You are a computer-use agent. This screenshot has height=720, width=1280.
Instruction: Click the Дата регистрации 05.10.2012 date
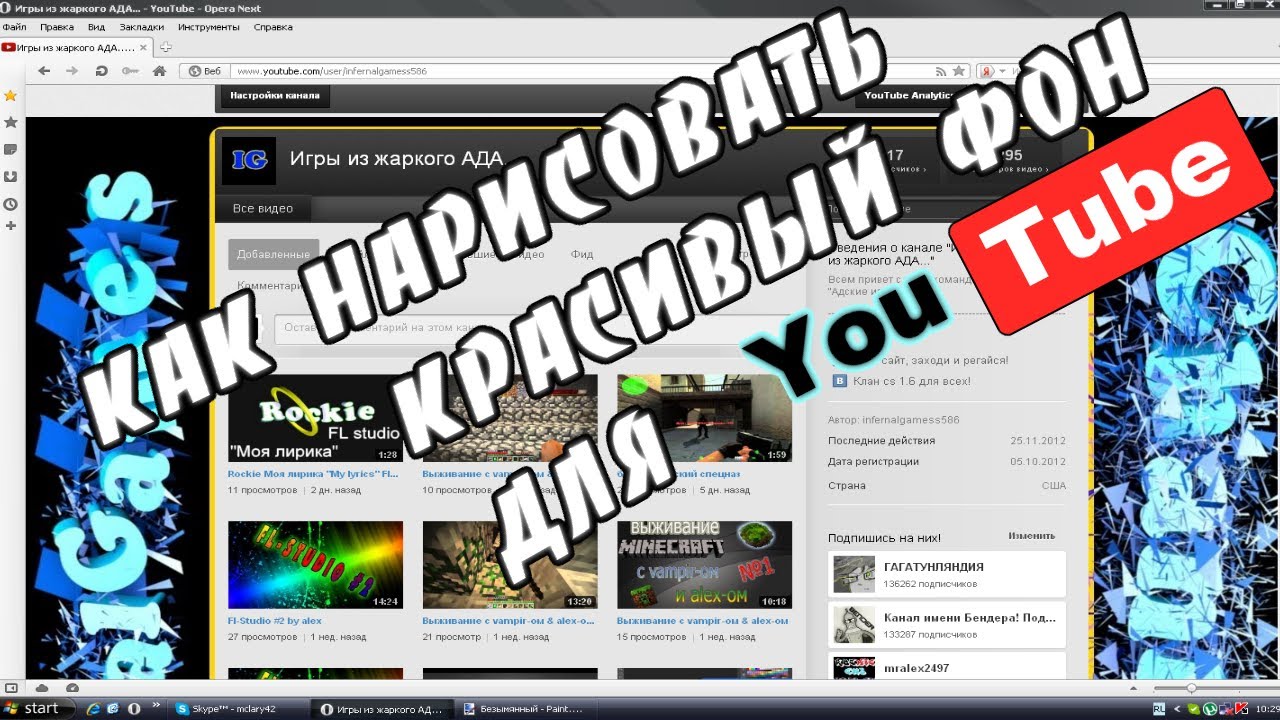click(x=1038, y=461)
